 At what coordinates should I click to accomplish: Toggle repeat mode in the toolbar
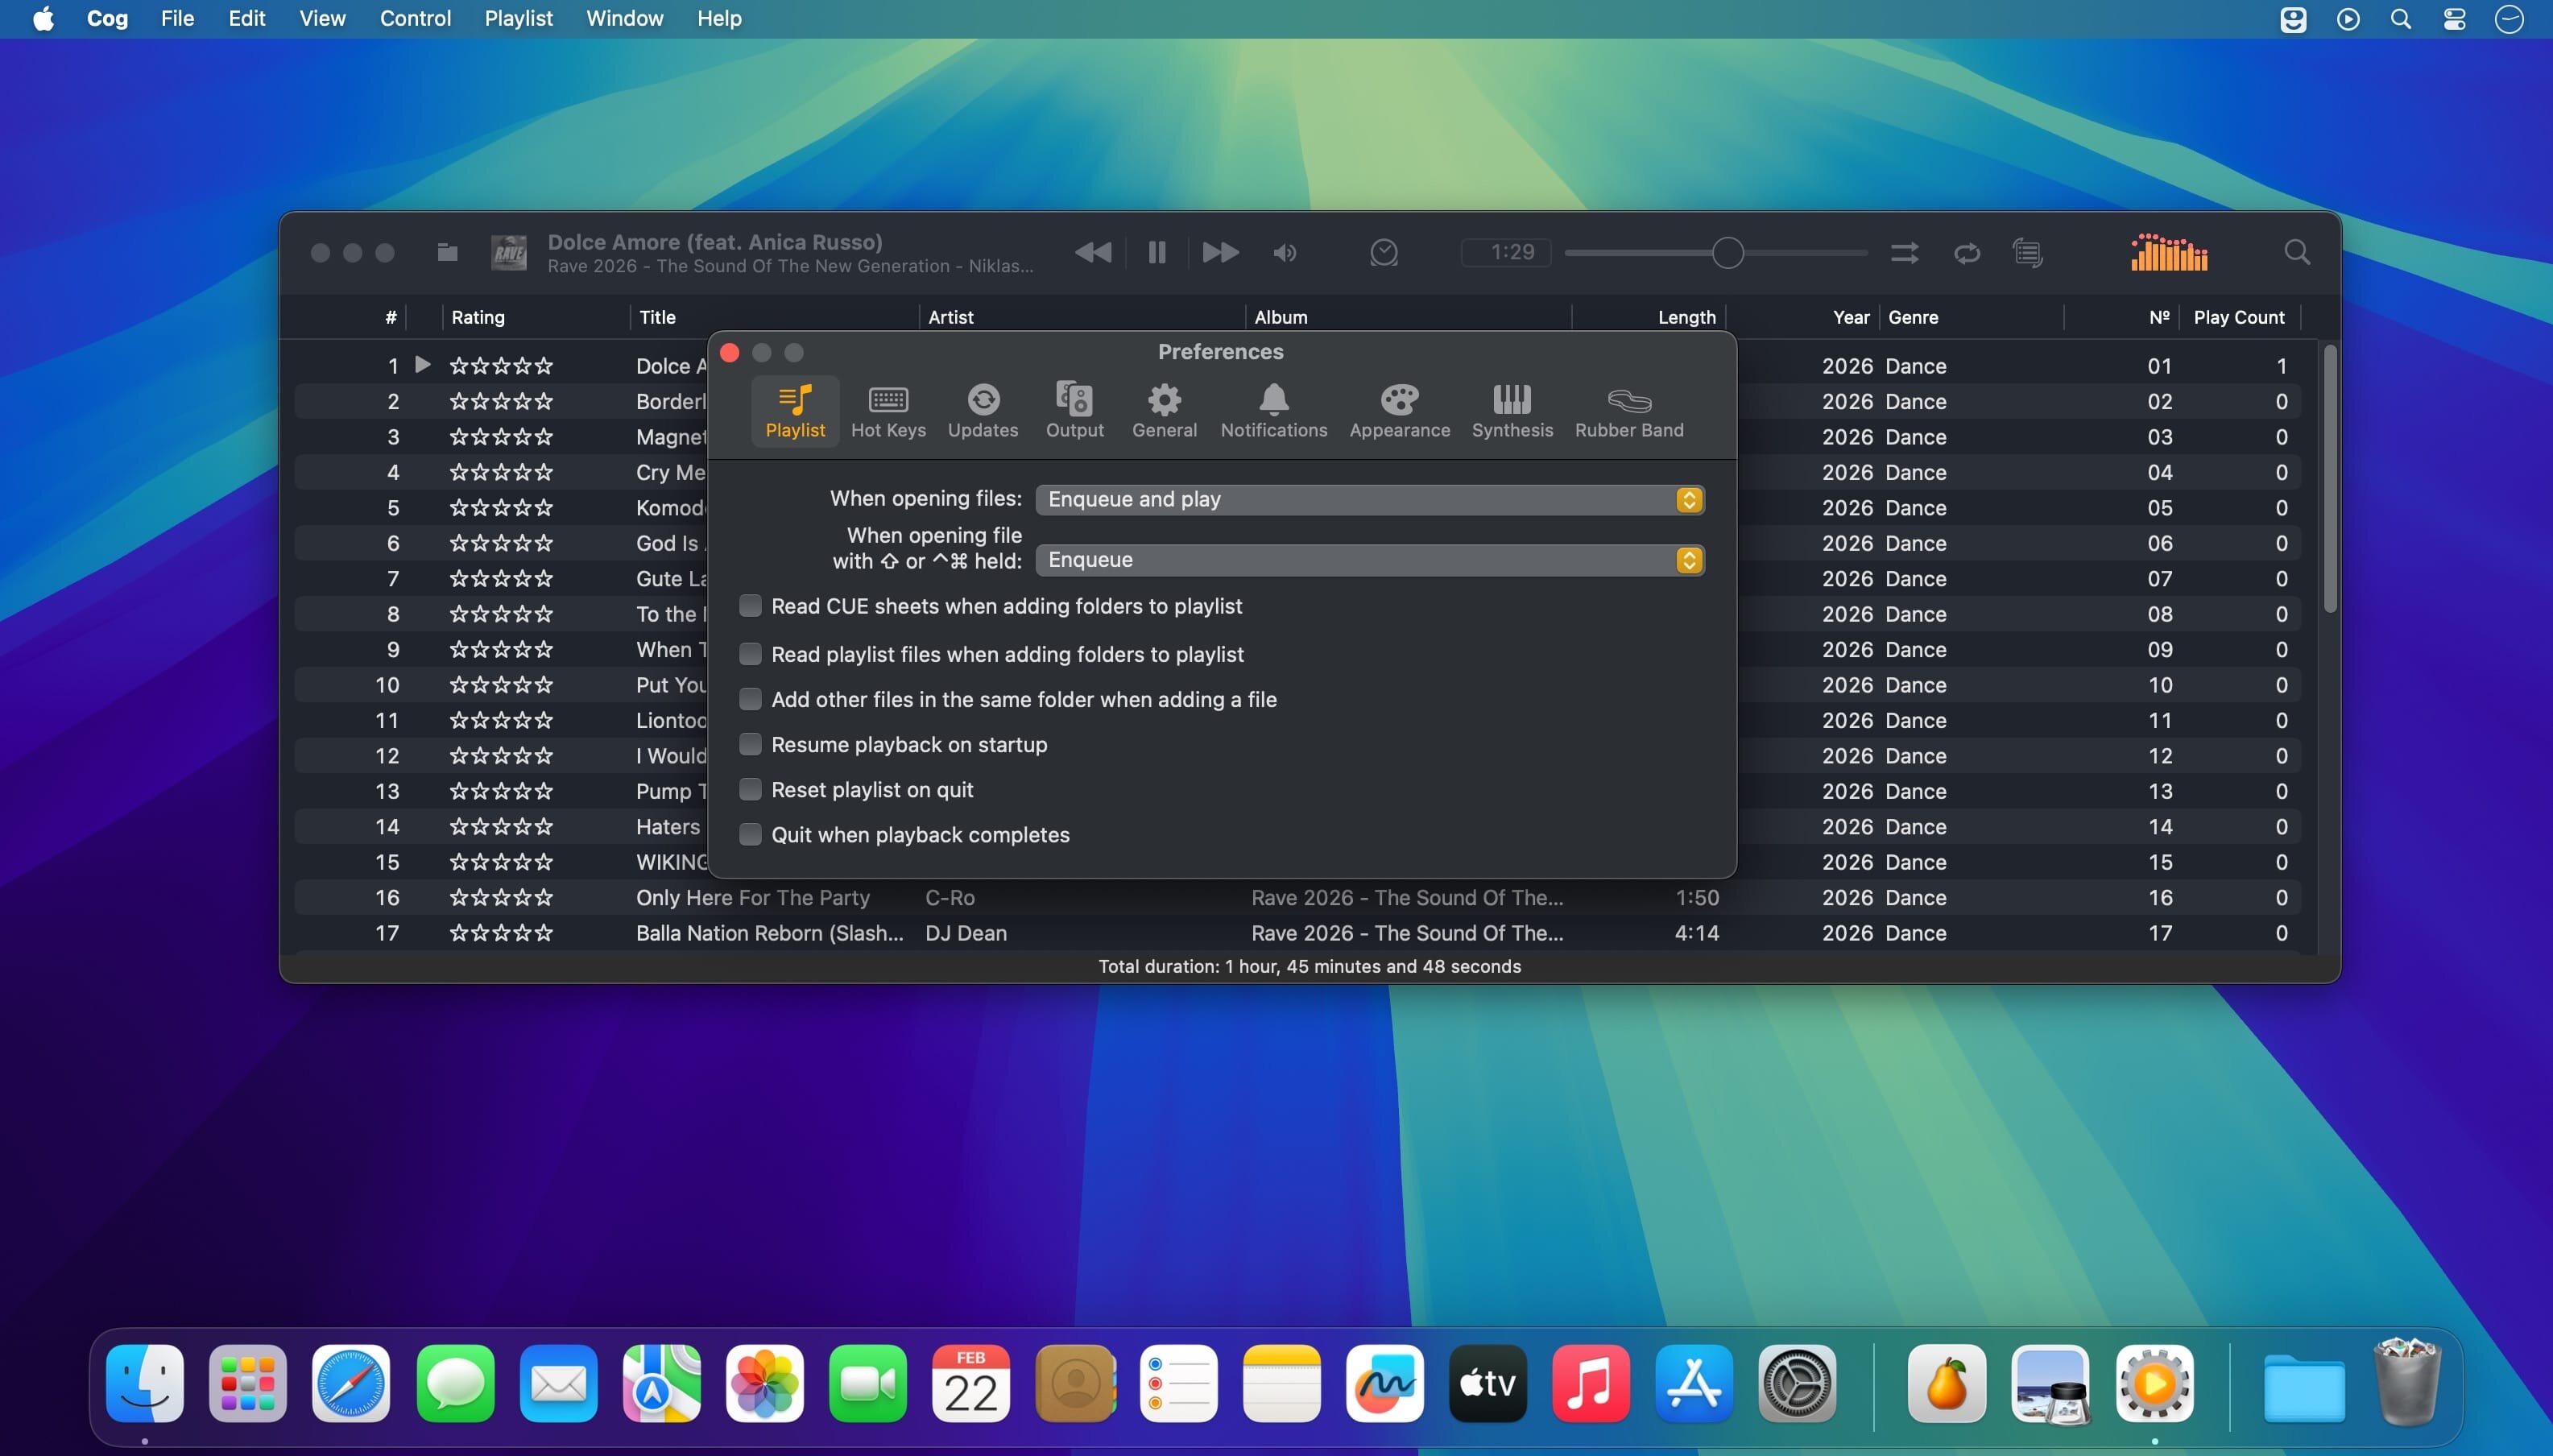1966,253
